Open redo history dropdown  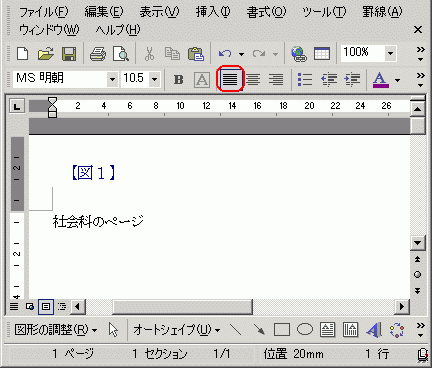(x=275, y=54)
